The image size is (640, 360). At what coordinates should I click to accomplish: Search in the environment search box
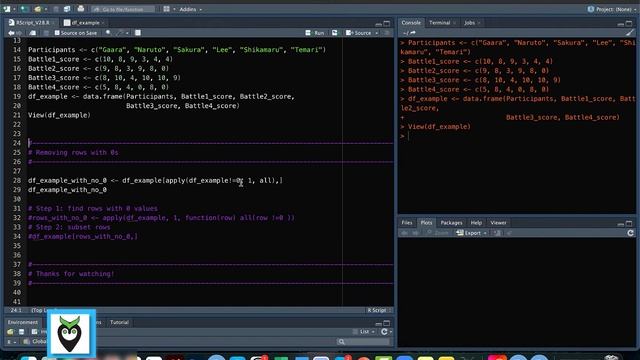coord(363,342)
